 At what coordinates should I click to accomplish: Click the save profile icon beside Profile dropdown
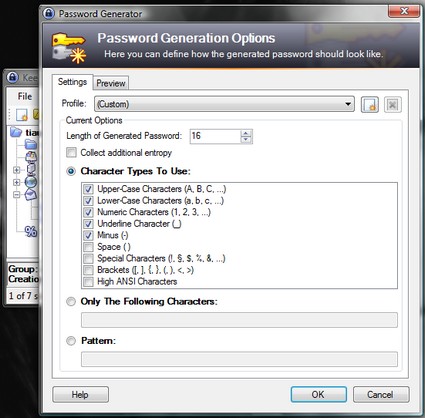pyautogui.click(x=370, y=105)
